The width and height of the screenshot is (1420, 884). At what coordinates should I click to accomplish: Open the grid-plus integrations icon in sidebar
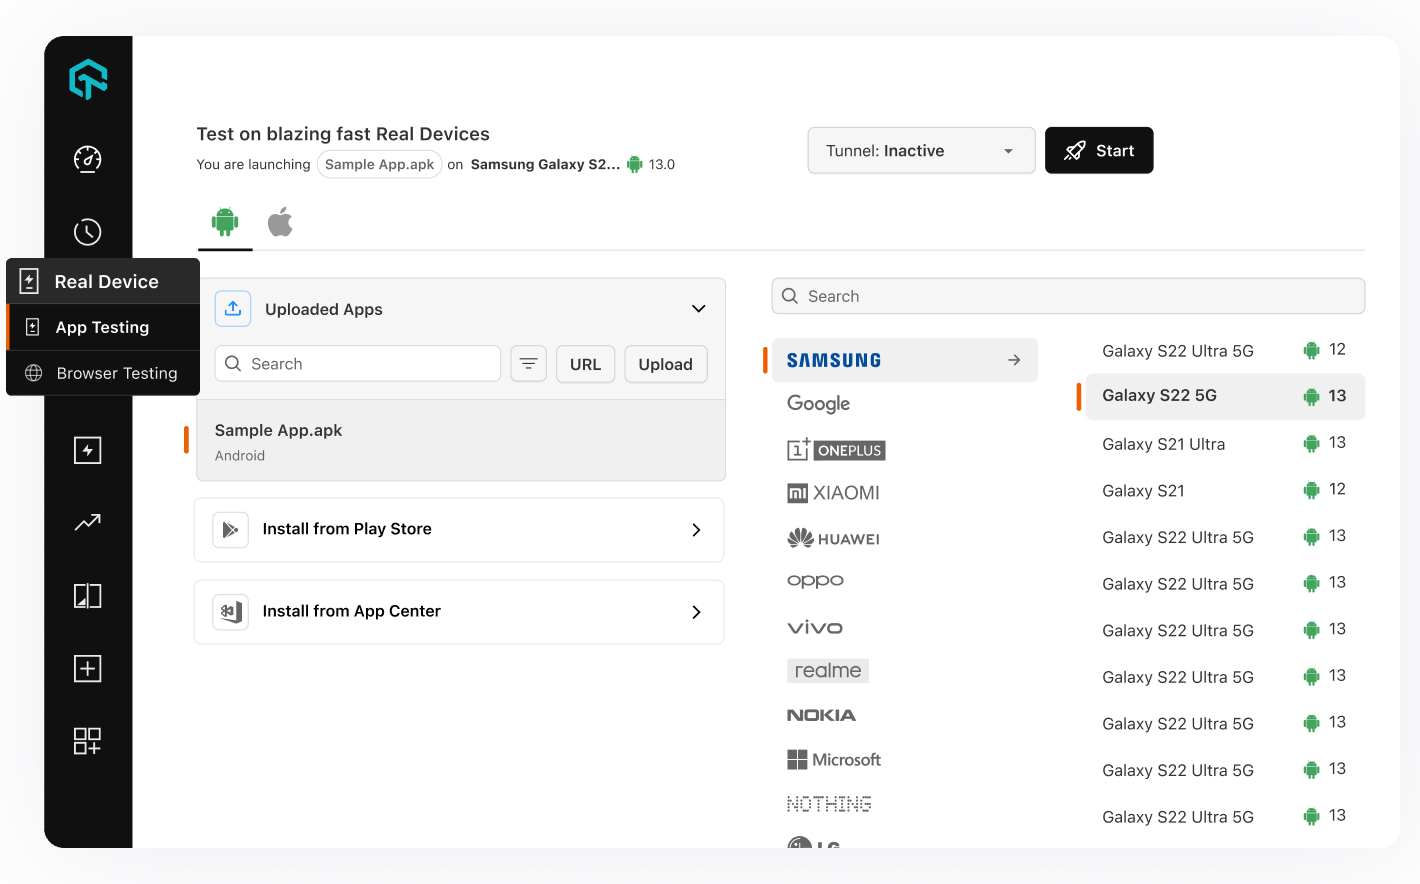tap(88, 741)
